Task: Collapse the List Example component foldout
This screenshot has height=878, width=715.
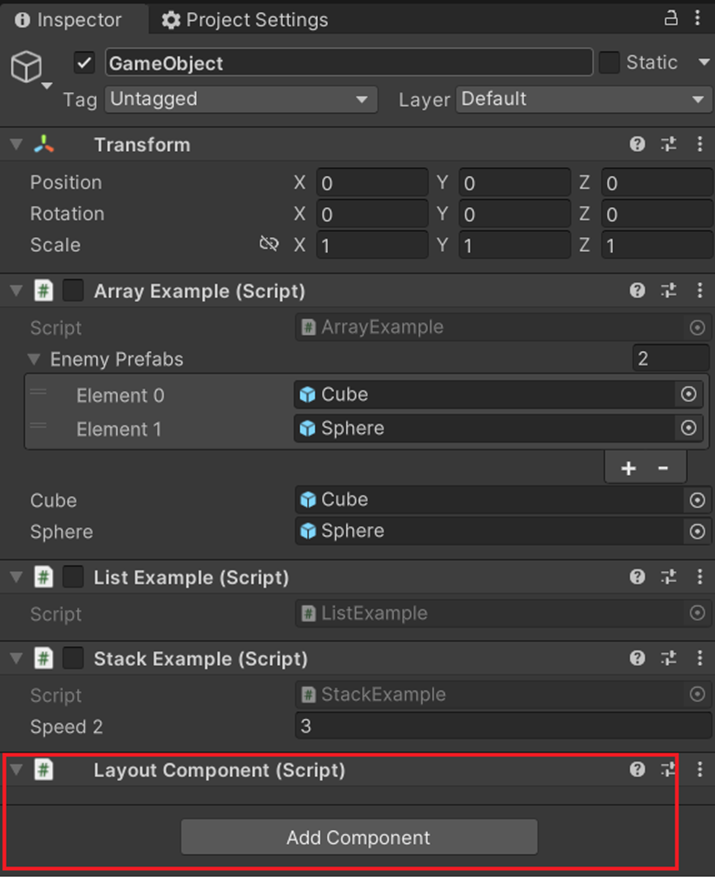Action: [x=16, y=577]
